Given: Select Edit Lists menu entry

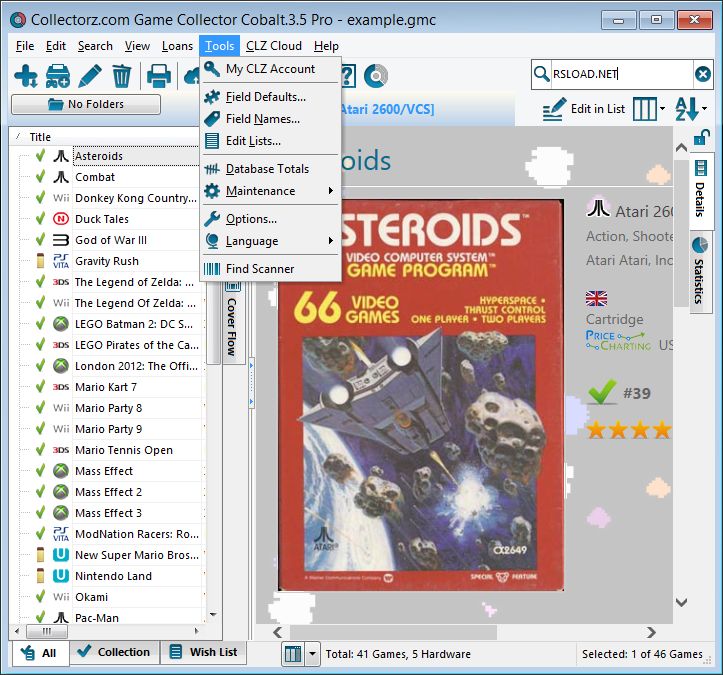Looking at the screenshot, I should click(270, 141).
